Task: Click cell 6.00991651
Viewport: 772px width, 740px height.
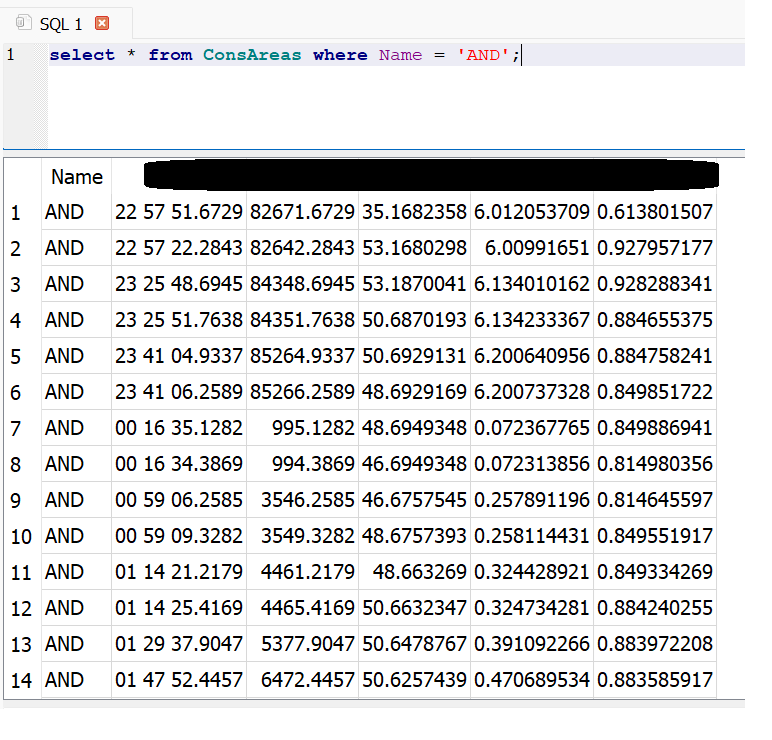Action: click(532, 248)
